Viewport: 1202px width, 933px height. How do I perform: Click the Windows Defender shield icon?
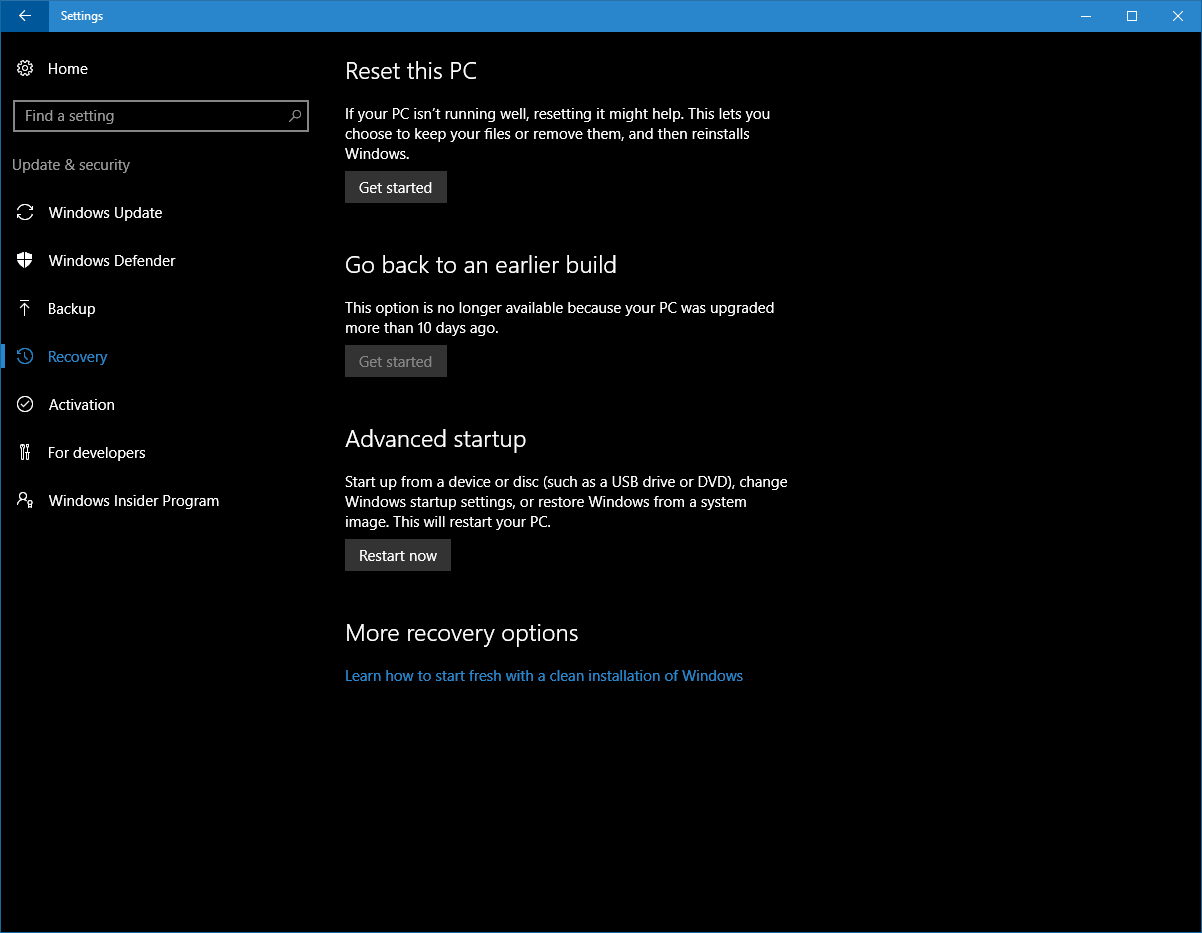tap(25, 260)
